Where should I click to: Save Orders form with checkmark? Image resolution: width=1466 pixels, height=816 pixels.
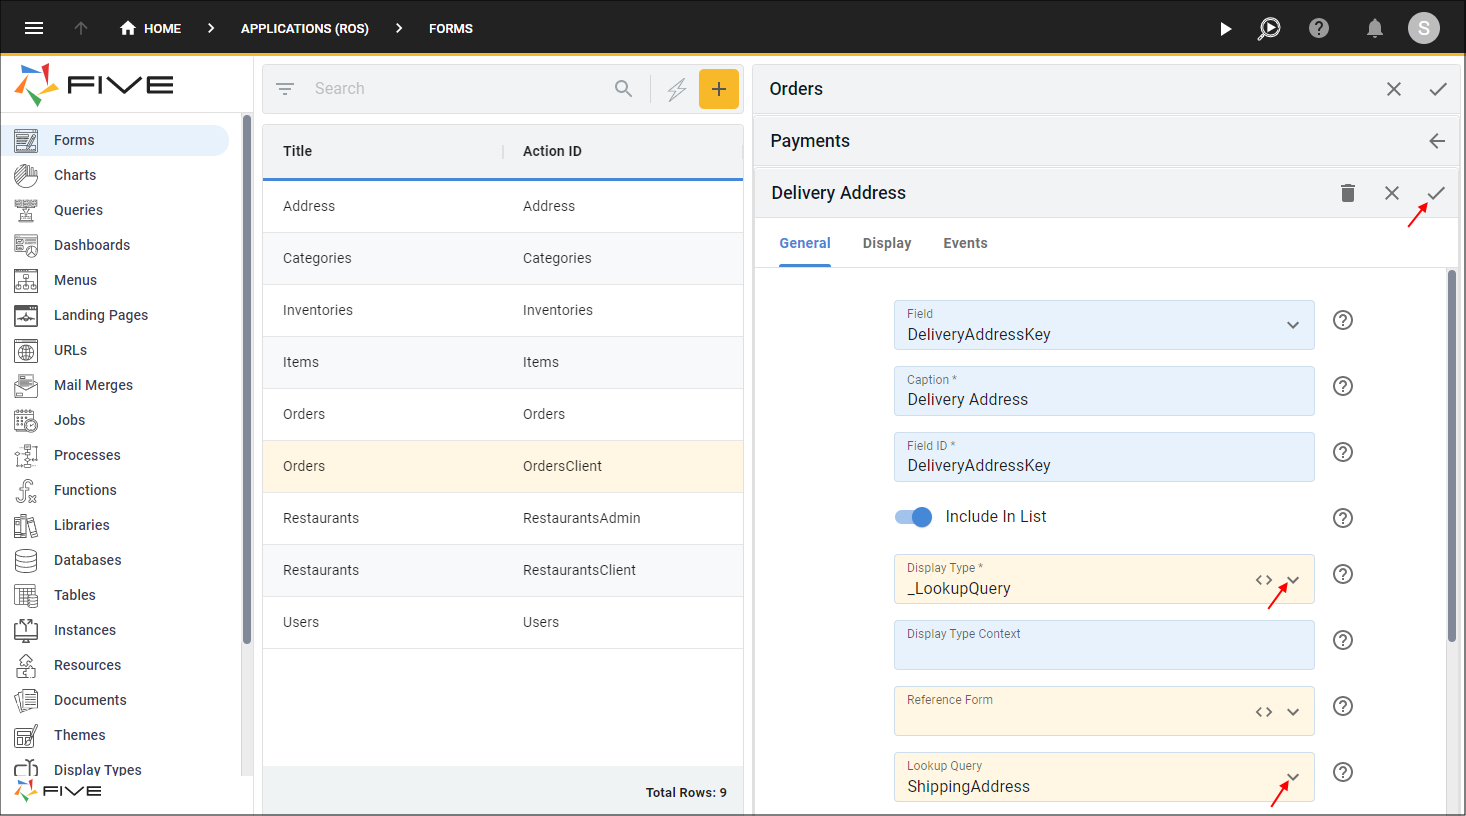pos(1438,89)
